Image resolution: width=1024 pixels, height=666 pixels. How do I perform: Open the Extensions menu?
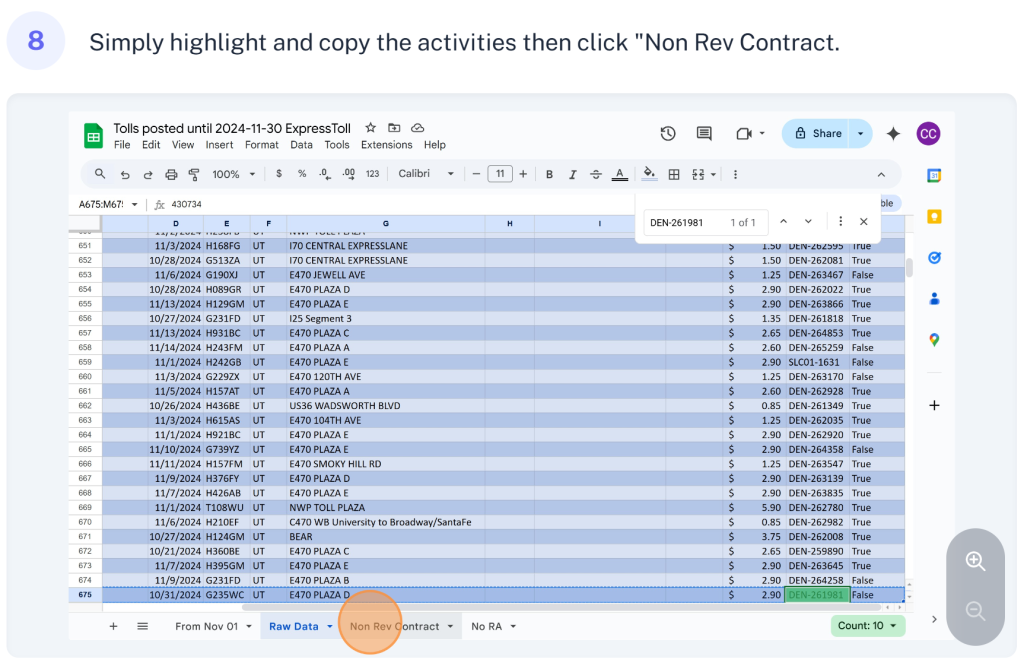(x=386, y=145)
